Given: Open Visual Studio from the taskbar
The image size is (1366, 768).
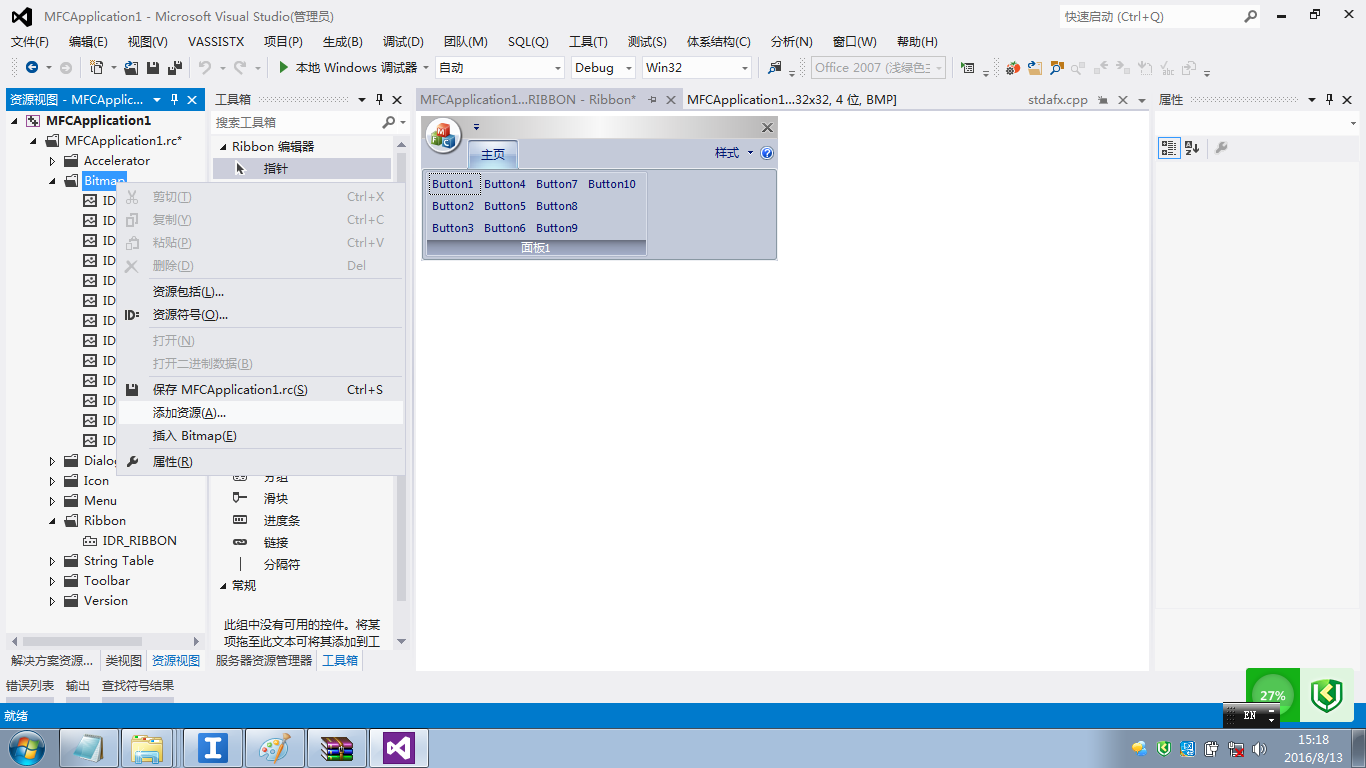Looking at the screenshot, I should tap(399, 748).
